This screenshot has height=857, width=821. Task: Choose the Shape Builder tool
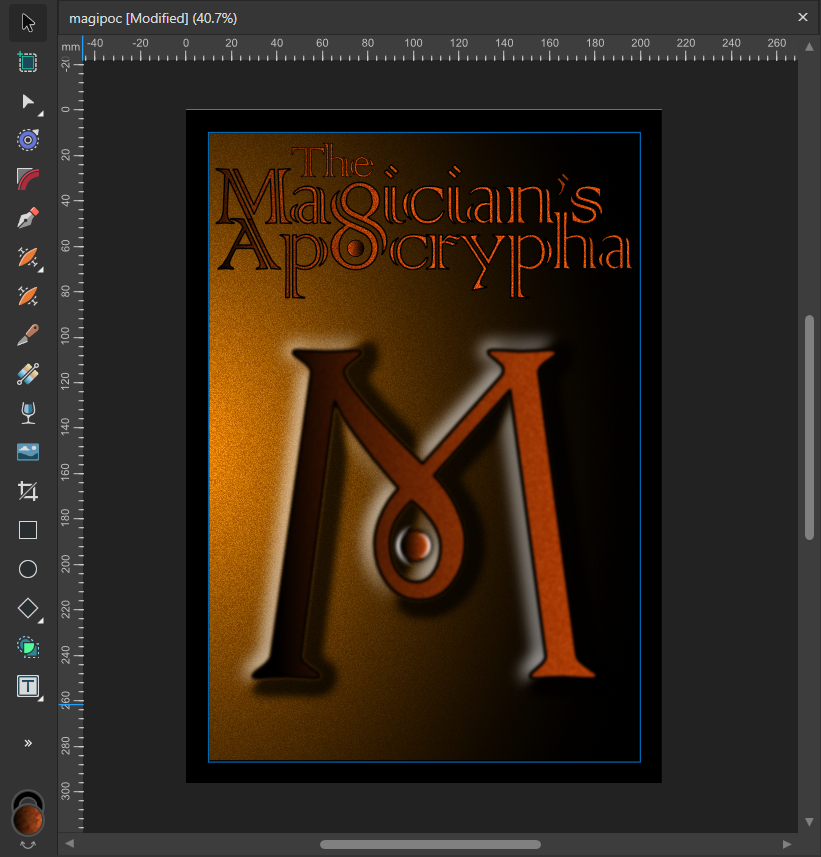tap(28, 647)
